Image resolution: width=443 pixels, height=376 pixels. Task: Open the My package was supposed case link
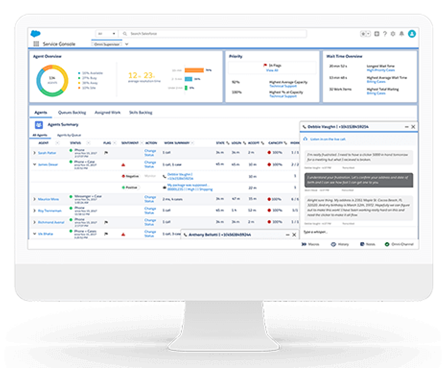coord(190,187)
